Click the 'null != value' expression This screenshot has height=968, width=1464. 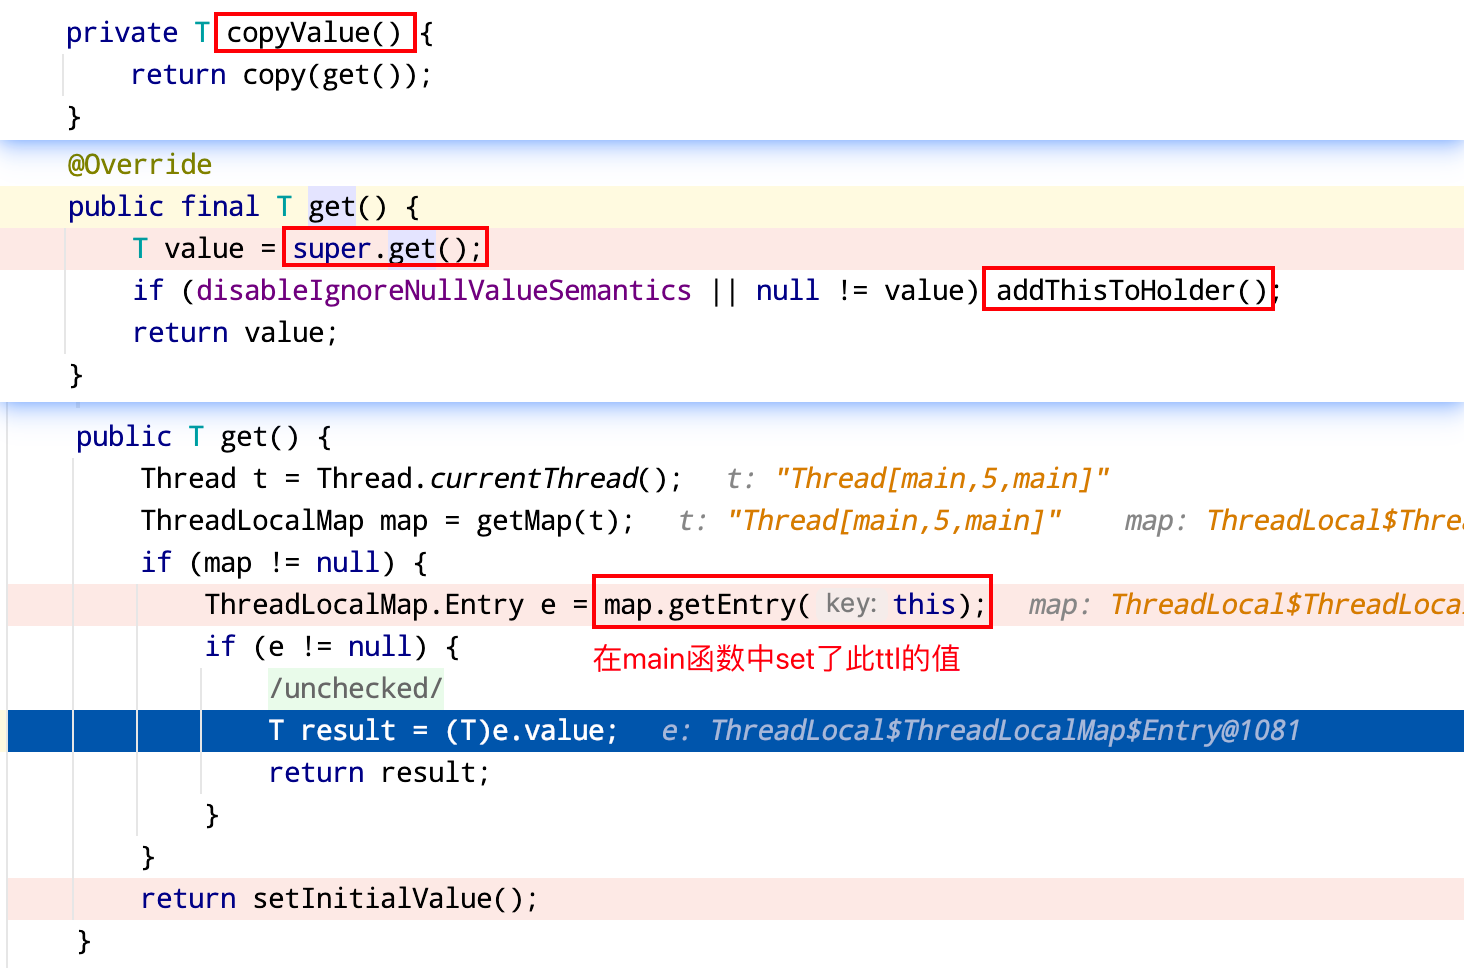pyautogui.click(x=865, y=291)
